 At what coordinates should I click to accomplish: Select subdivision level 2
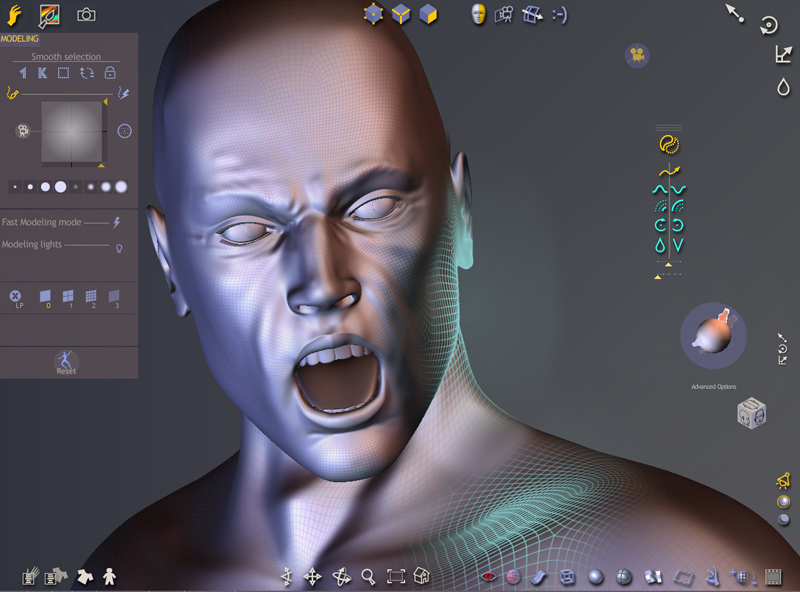coord(91,299)
